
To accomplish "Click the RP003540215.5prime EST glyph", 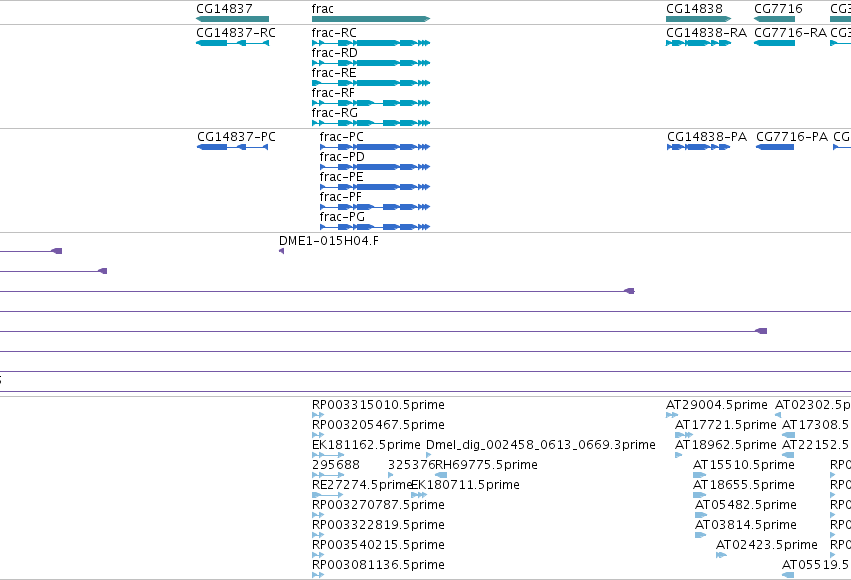I will (x=317, y=556).
